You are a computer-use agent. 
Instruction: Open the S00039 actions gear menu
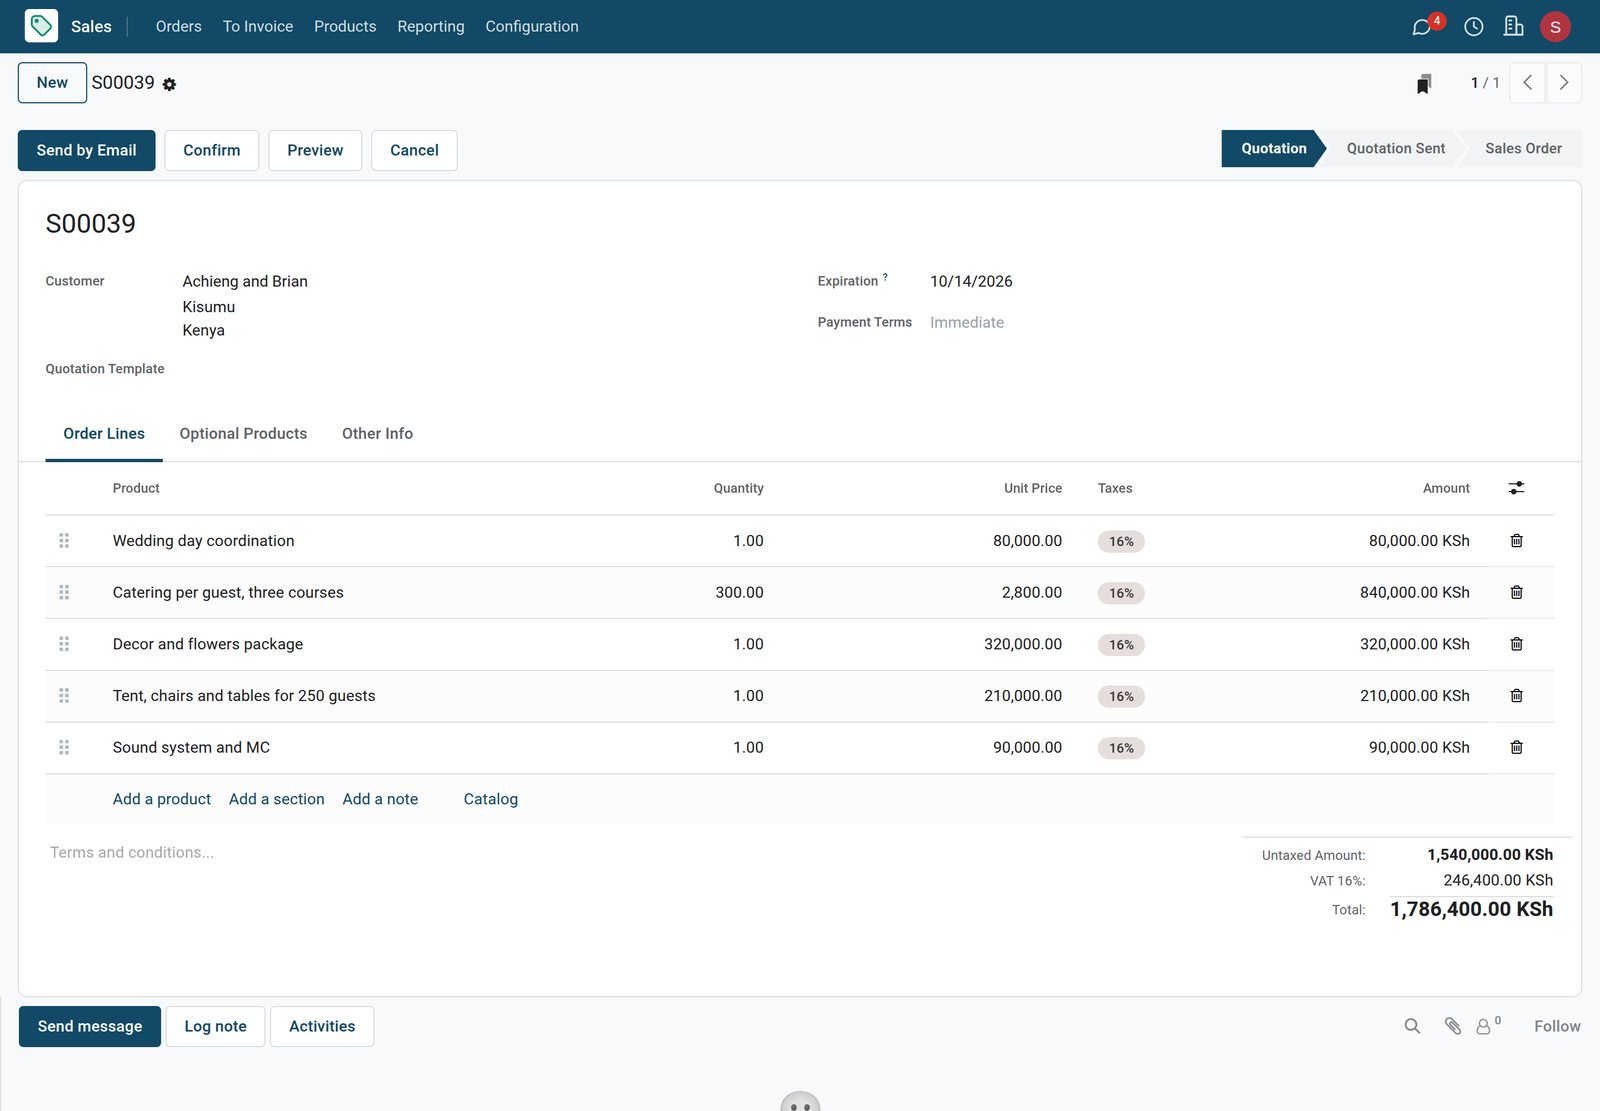click(x=169, y=85)
